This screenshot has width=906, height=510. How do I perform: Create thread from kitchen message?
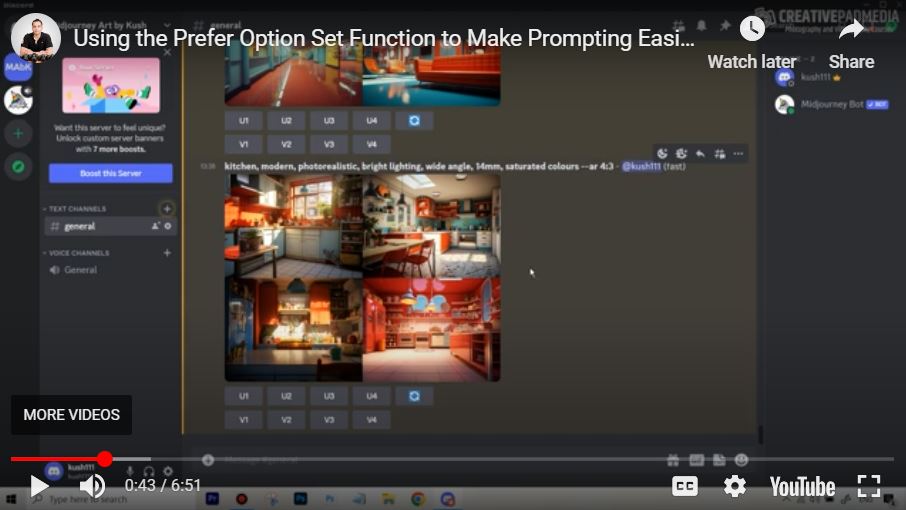719,154
